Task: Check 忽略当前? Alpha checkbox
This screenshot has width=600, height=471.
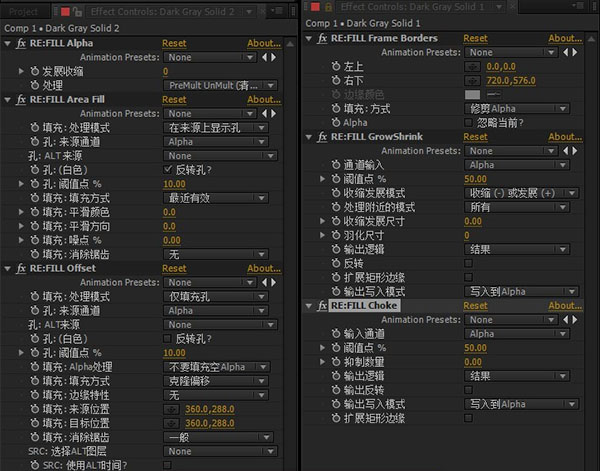Action: coord(468,123)
